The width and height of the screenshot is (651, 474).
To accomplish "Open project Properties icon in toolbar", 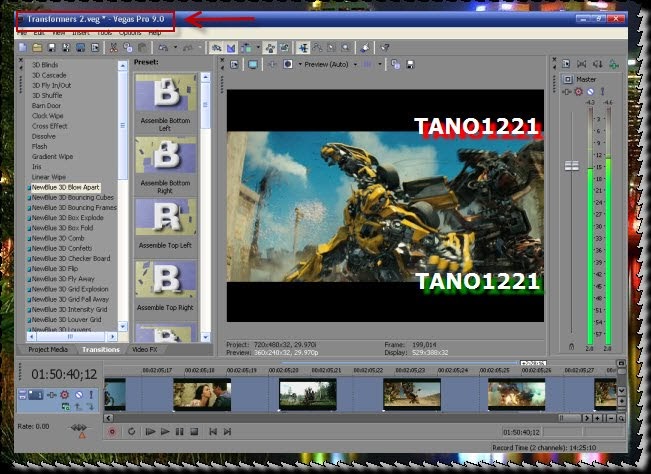I will point(95,48).
